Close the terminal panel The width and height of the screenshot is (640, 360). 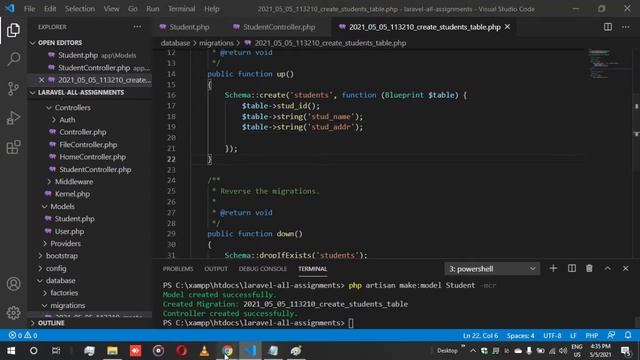(x=626, y=268)
